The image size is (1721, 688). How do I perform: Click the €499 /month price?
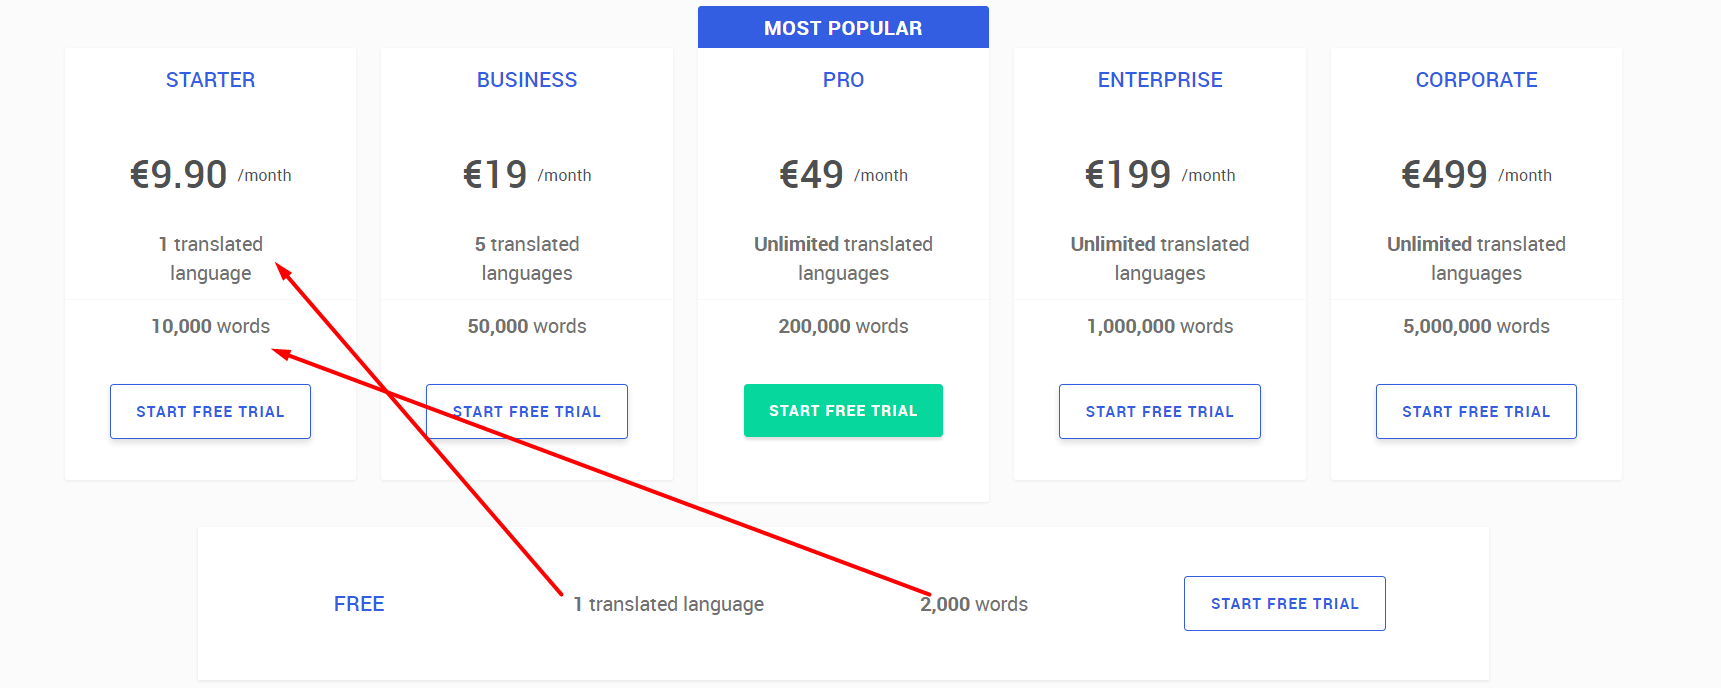coord(1476,175)
